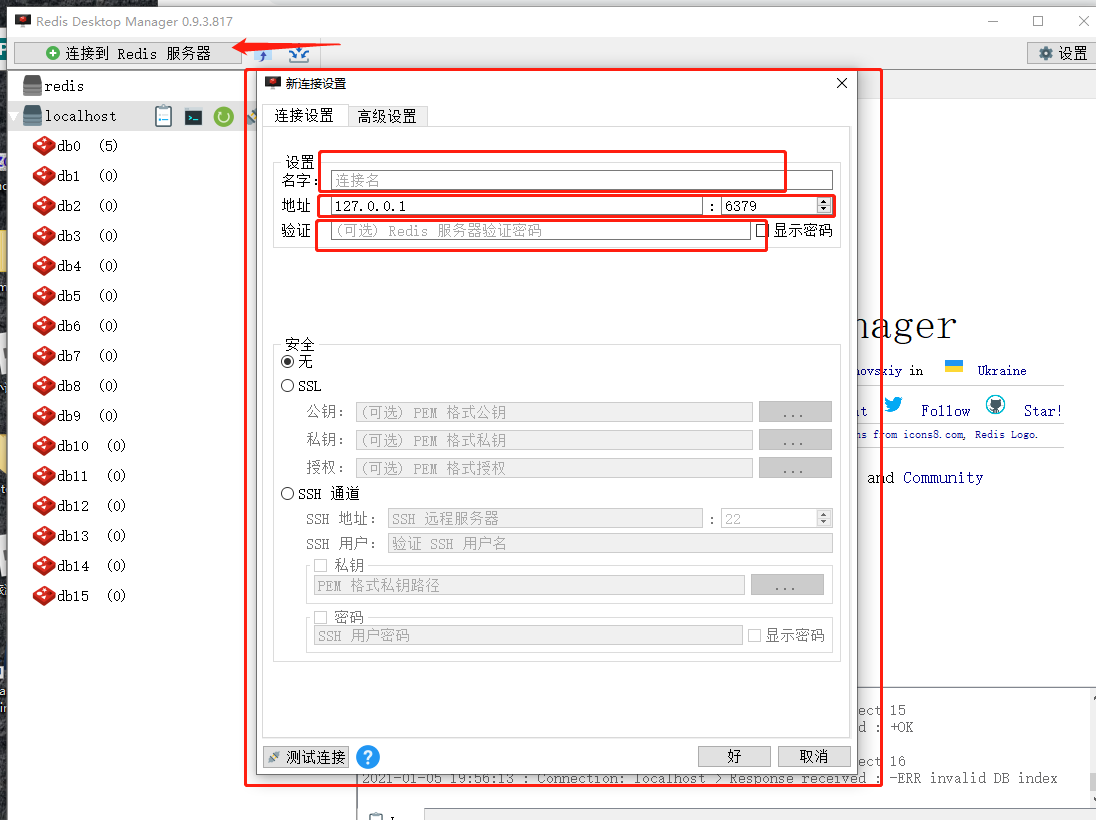The width and height of the screenshot is (1096, 820).
Task: Toggle the SSH 密码 checkbox
Action: 320,617
